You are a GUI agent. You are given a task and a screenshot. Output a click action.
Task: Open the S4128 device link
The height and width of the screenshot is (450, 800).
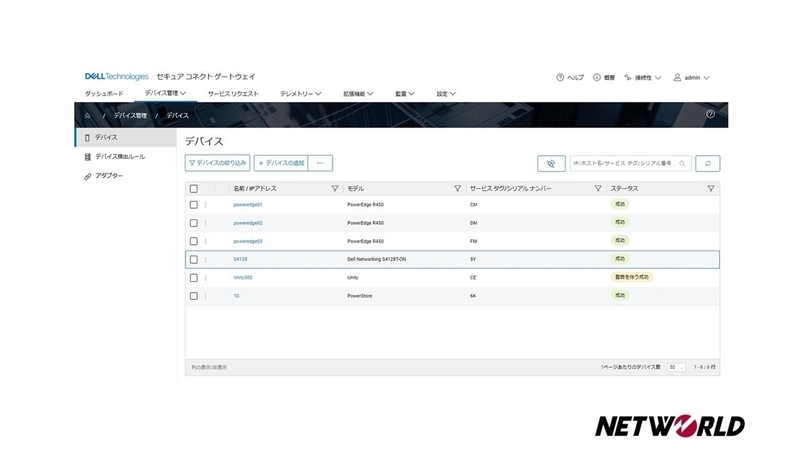240,259
